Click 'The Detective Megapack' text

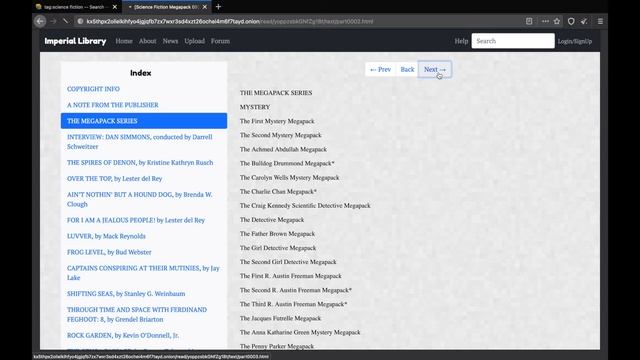click(x=272, y=220)
